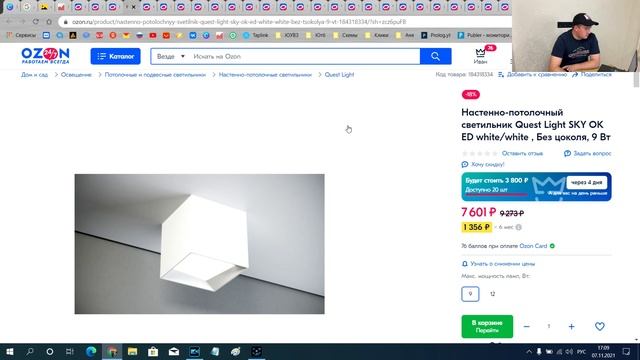Open Windows taskbar search
The height and width of the screenshot is (360, 640).
(x=29, y=351)
